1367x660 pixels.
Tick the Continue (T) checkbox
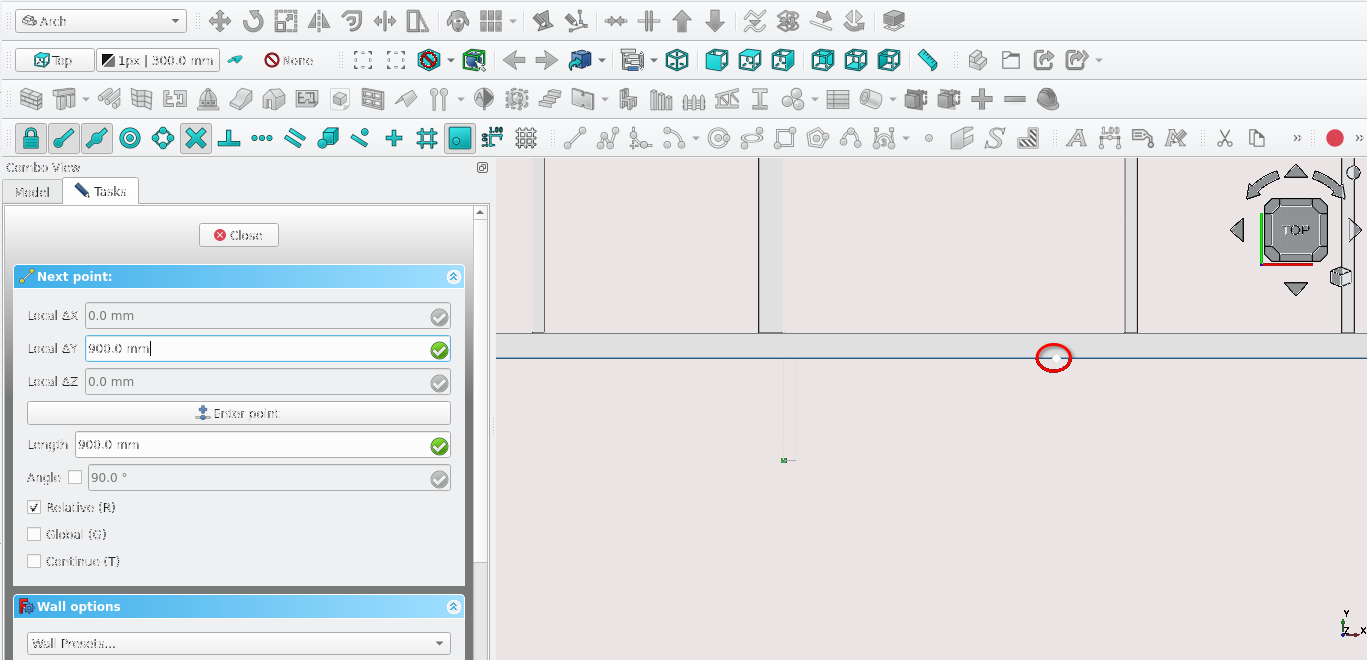click(34, 562)
